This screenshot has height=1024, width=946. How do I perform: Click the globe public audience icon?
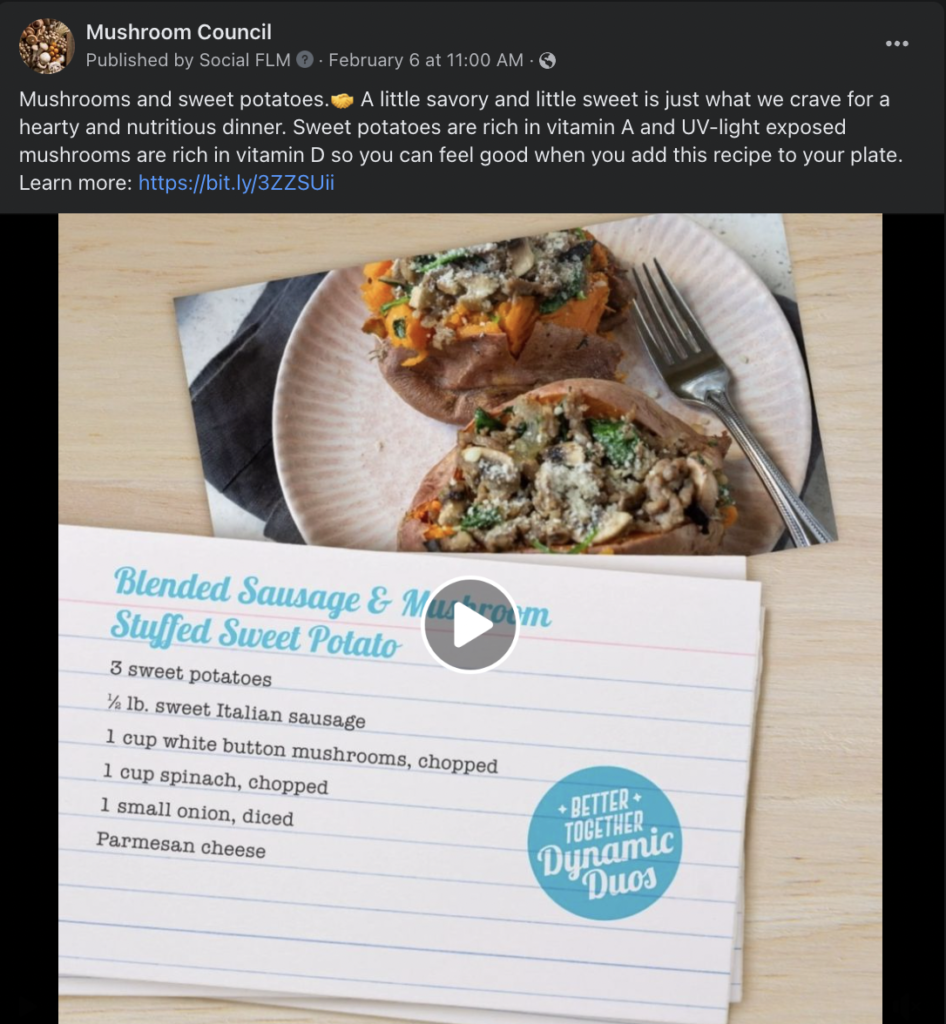547,61
